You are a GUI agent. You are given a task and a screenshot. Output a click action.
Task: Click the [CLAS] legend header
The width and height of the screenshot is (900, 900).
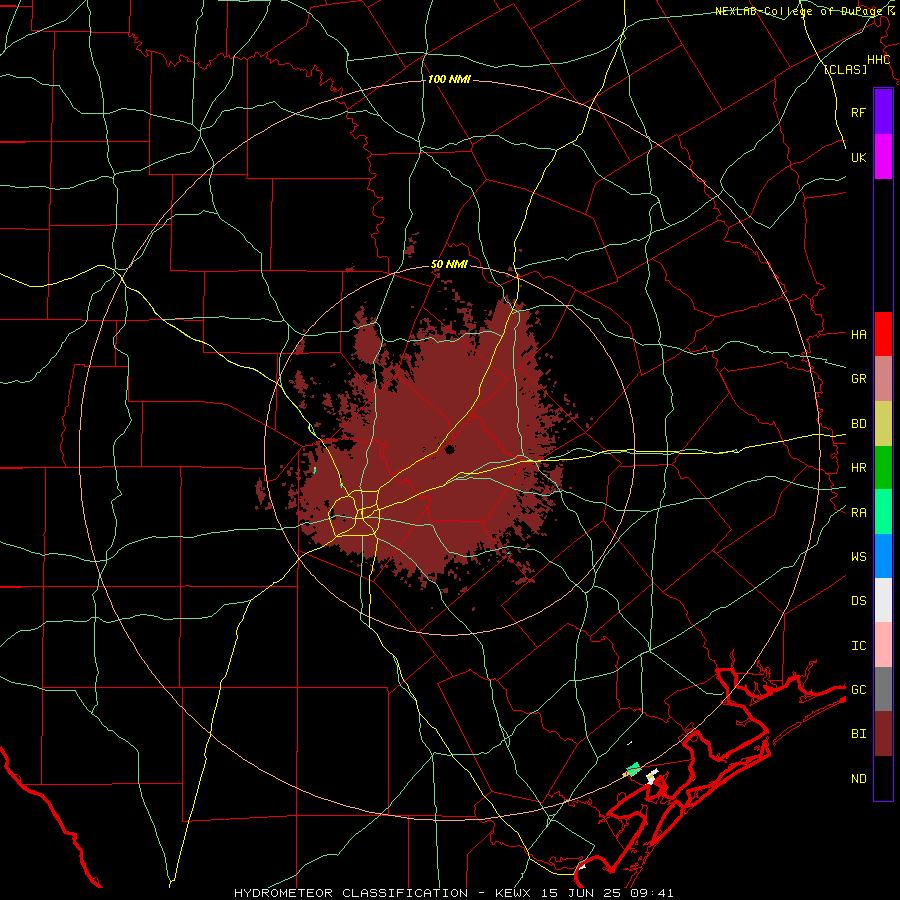click(x=845, y=69)
